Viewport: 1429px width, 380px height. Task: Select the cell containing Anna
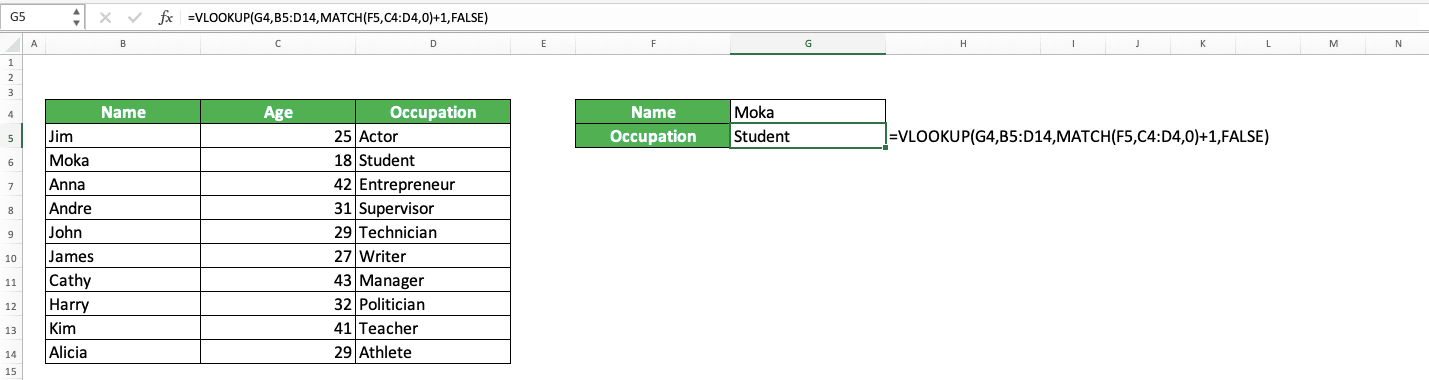point(123,184)
